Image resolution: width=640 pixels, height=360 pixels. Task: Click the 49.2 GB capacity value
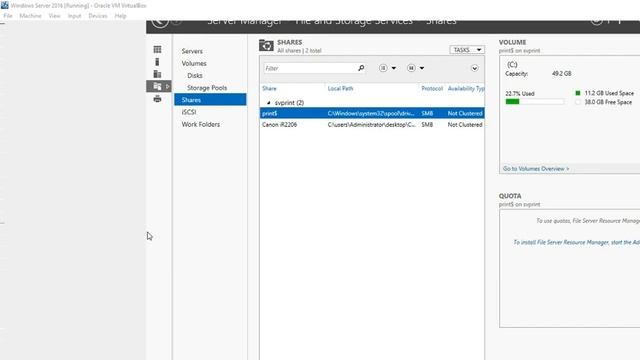click(x=562, y=73)
